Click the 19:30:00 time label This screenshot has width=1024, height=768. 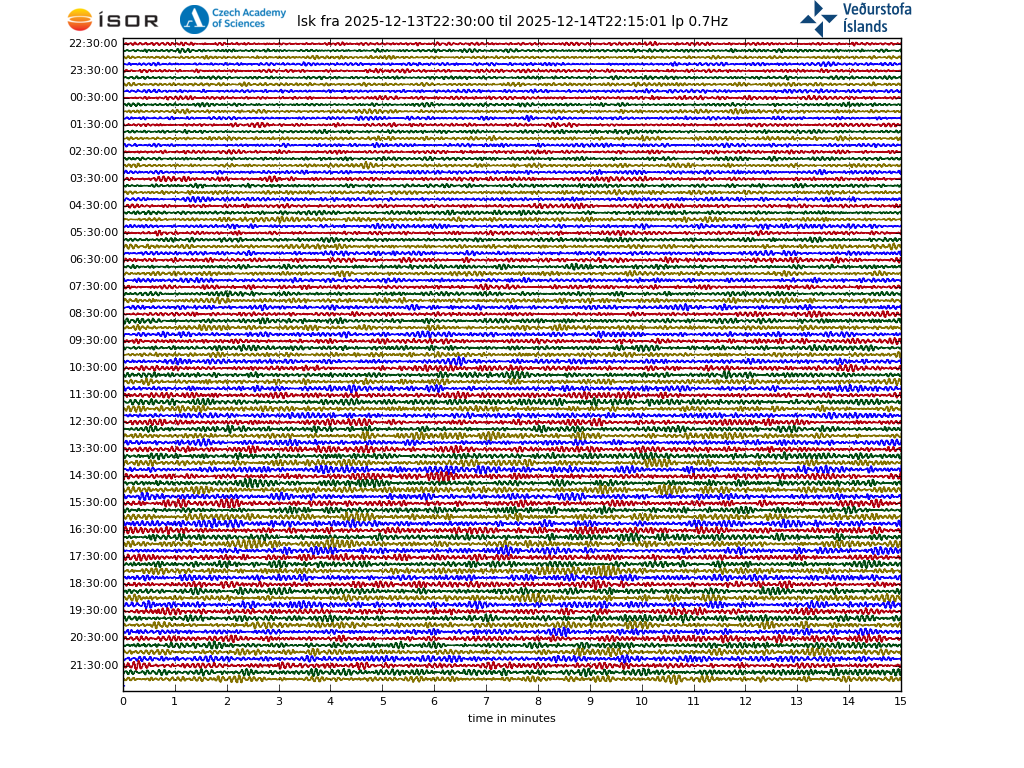[93, 611]
